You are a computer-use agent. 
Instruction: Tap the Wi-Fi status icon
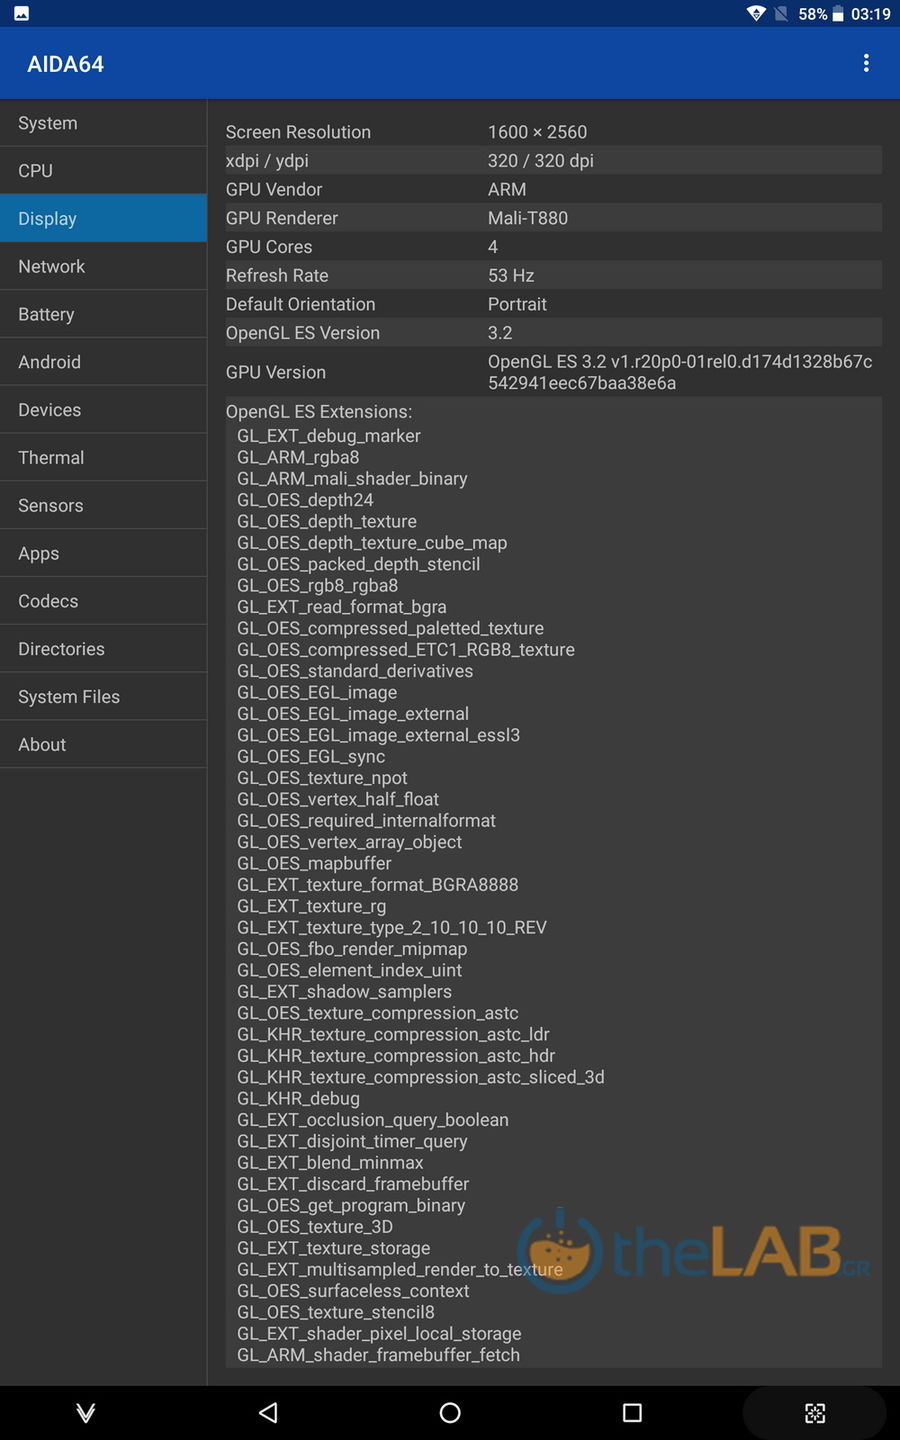pyautogui.click(x=756, y=14)
